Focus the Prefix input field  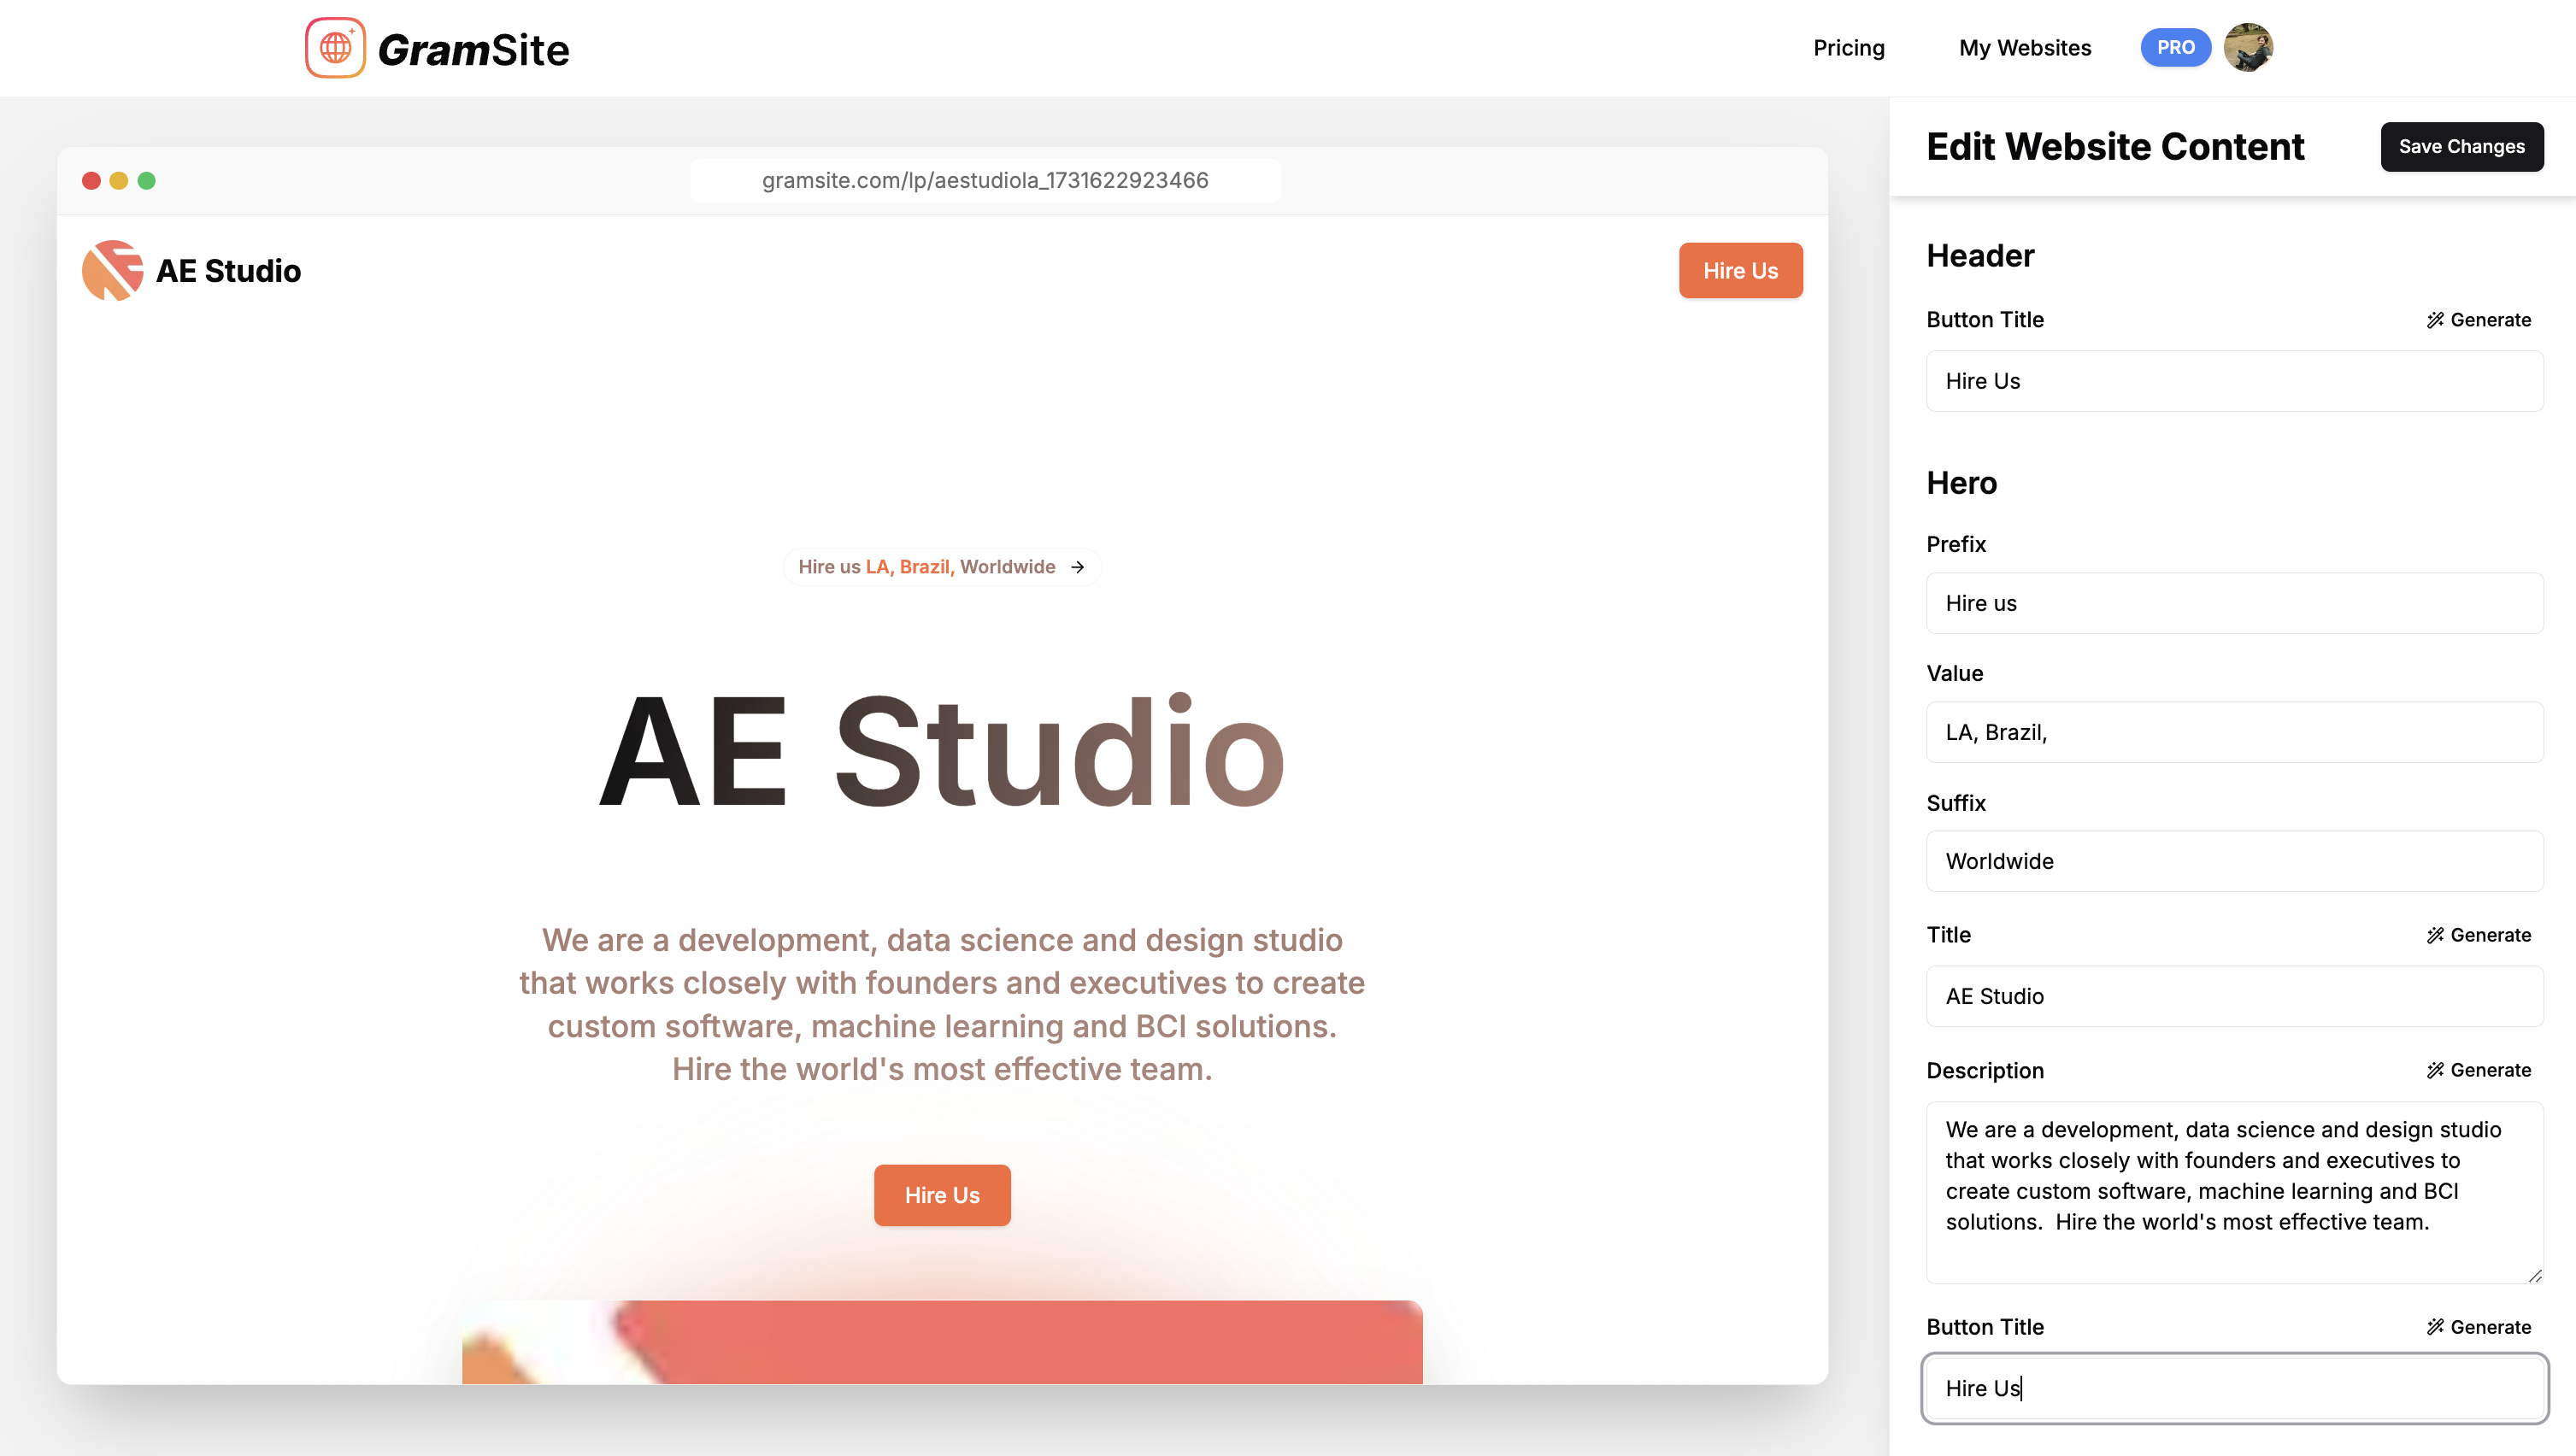click(x=2234, y=603)
